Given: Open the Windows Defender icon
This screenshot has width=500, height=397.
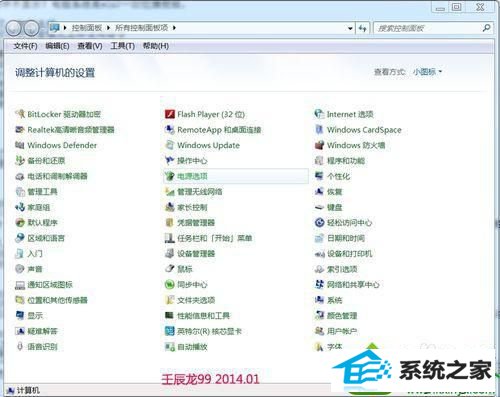Looking at the screenshot, I should 20,145.
